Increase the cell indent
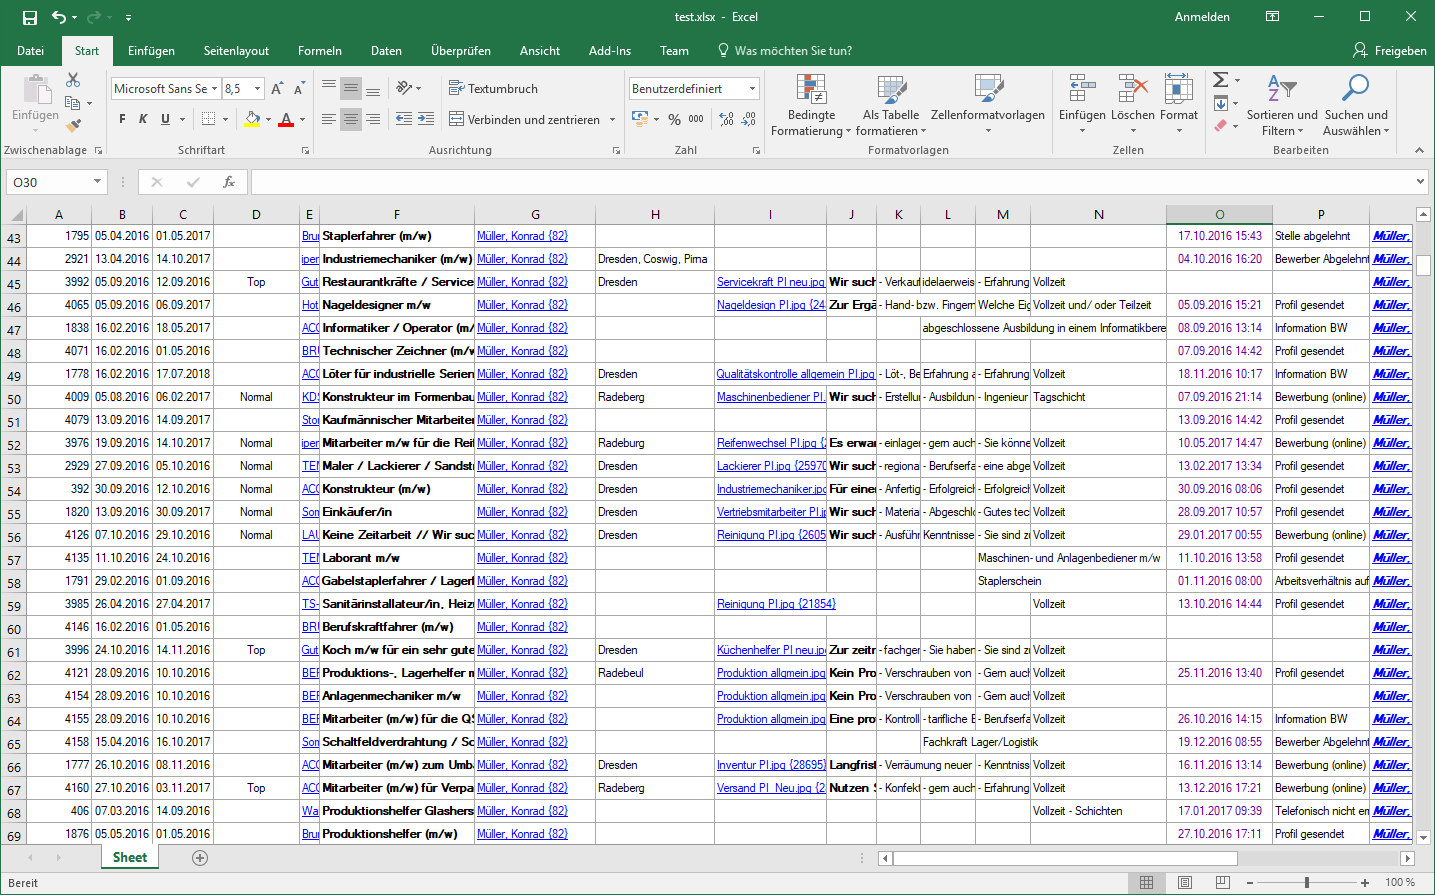 [426, 119]
